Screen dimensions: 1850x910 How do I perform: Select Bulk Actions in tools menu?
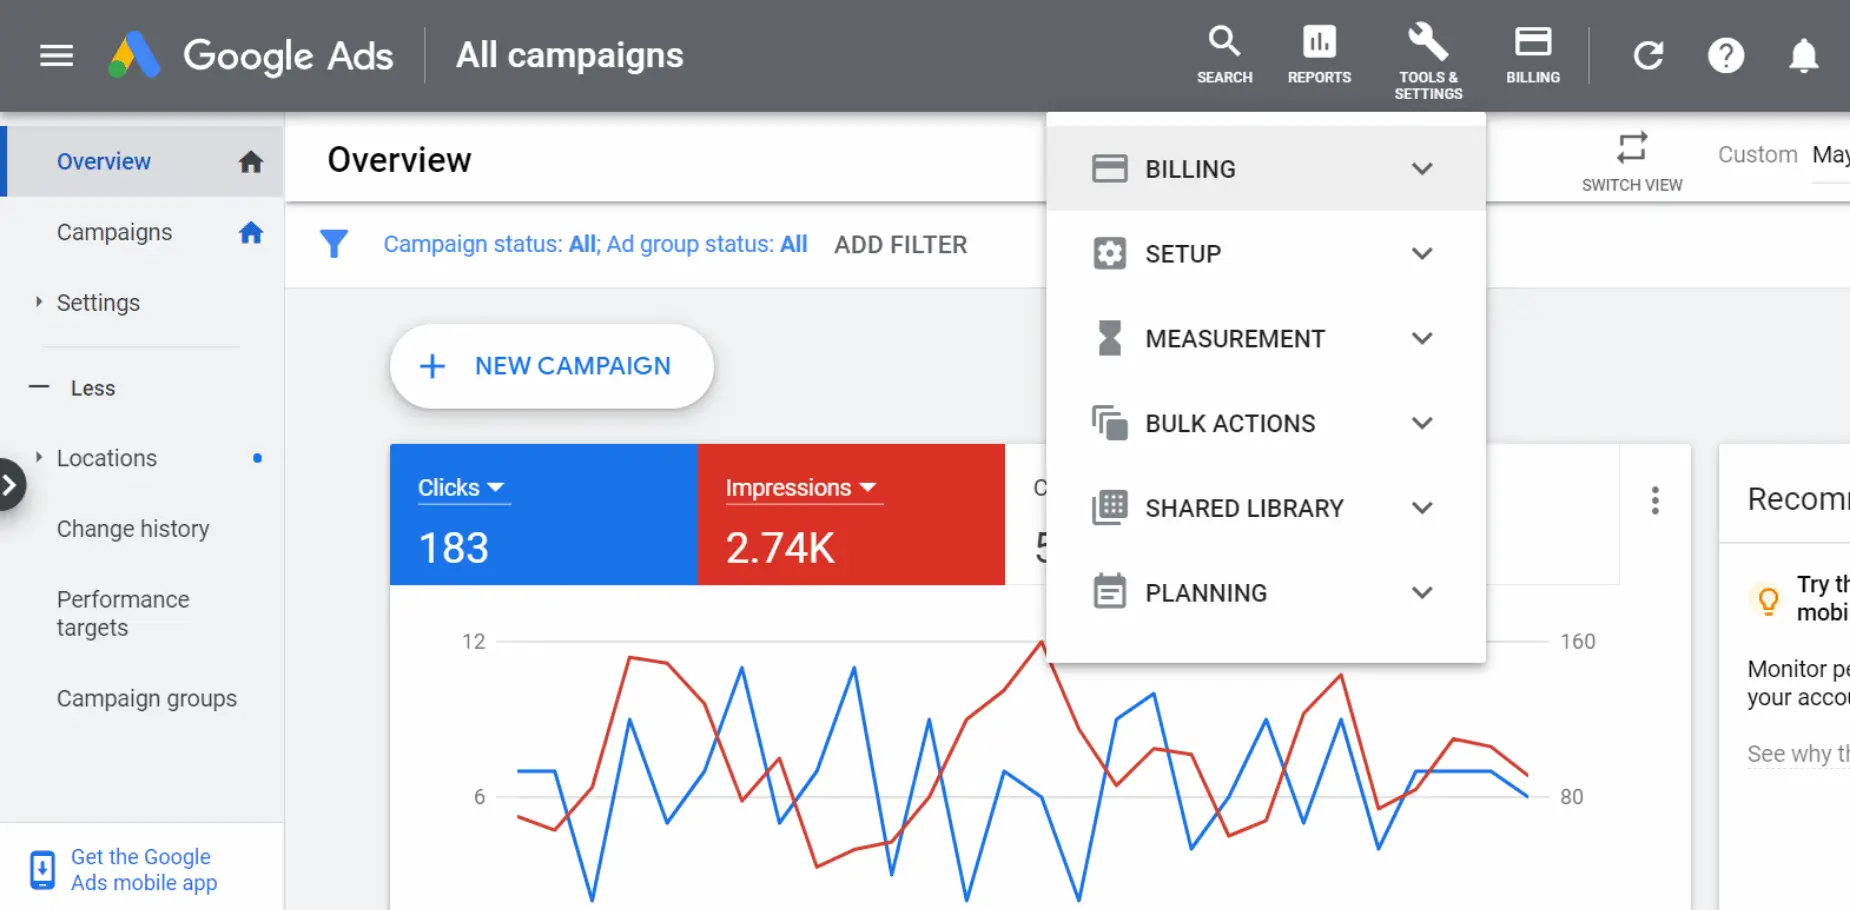pos(1230,424)
